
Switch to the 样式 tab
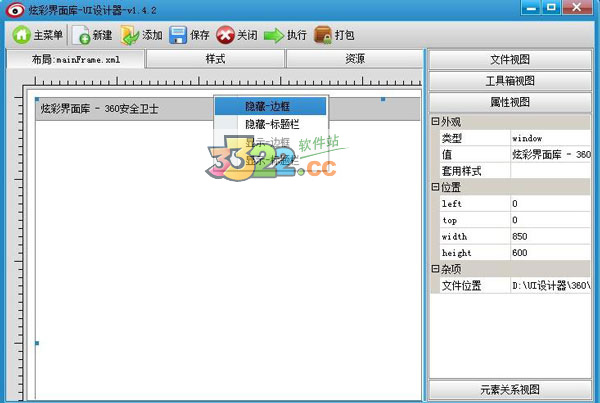215,59
